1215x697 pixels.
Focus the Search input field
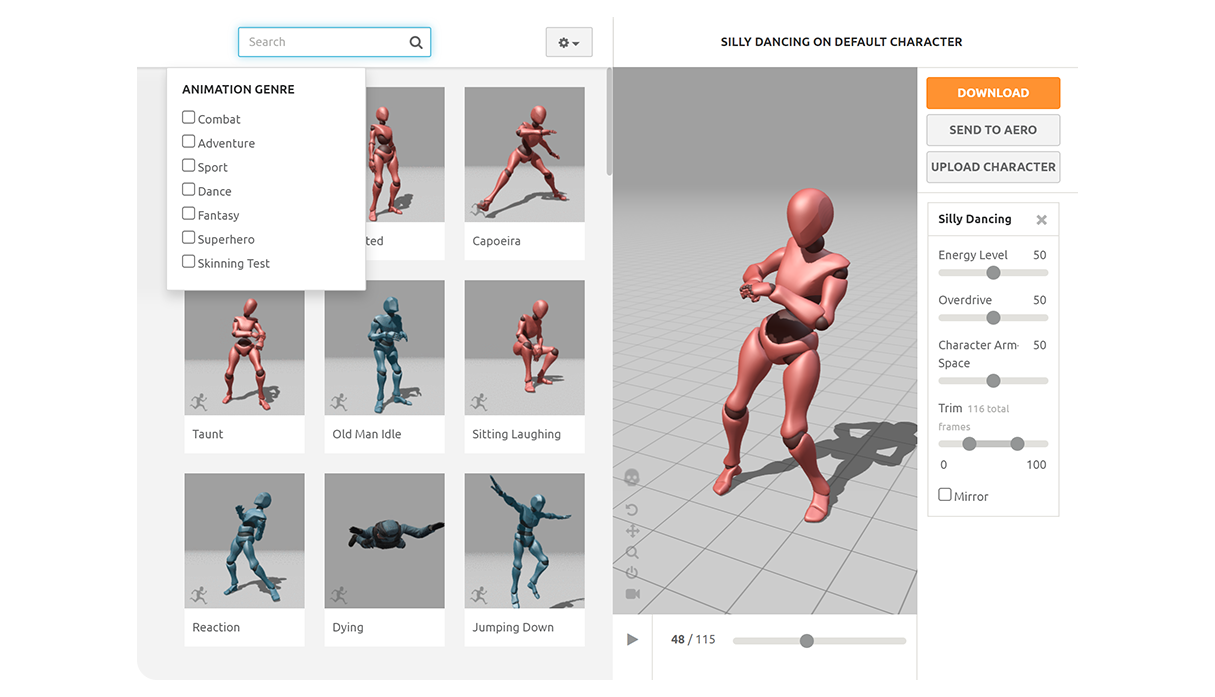tap(334, 42)
